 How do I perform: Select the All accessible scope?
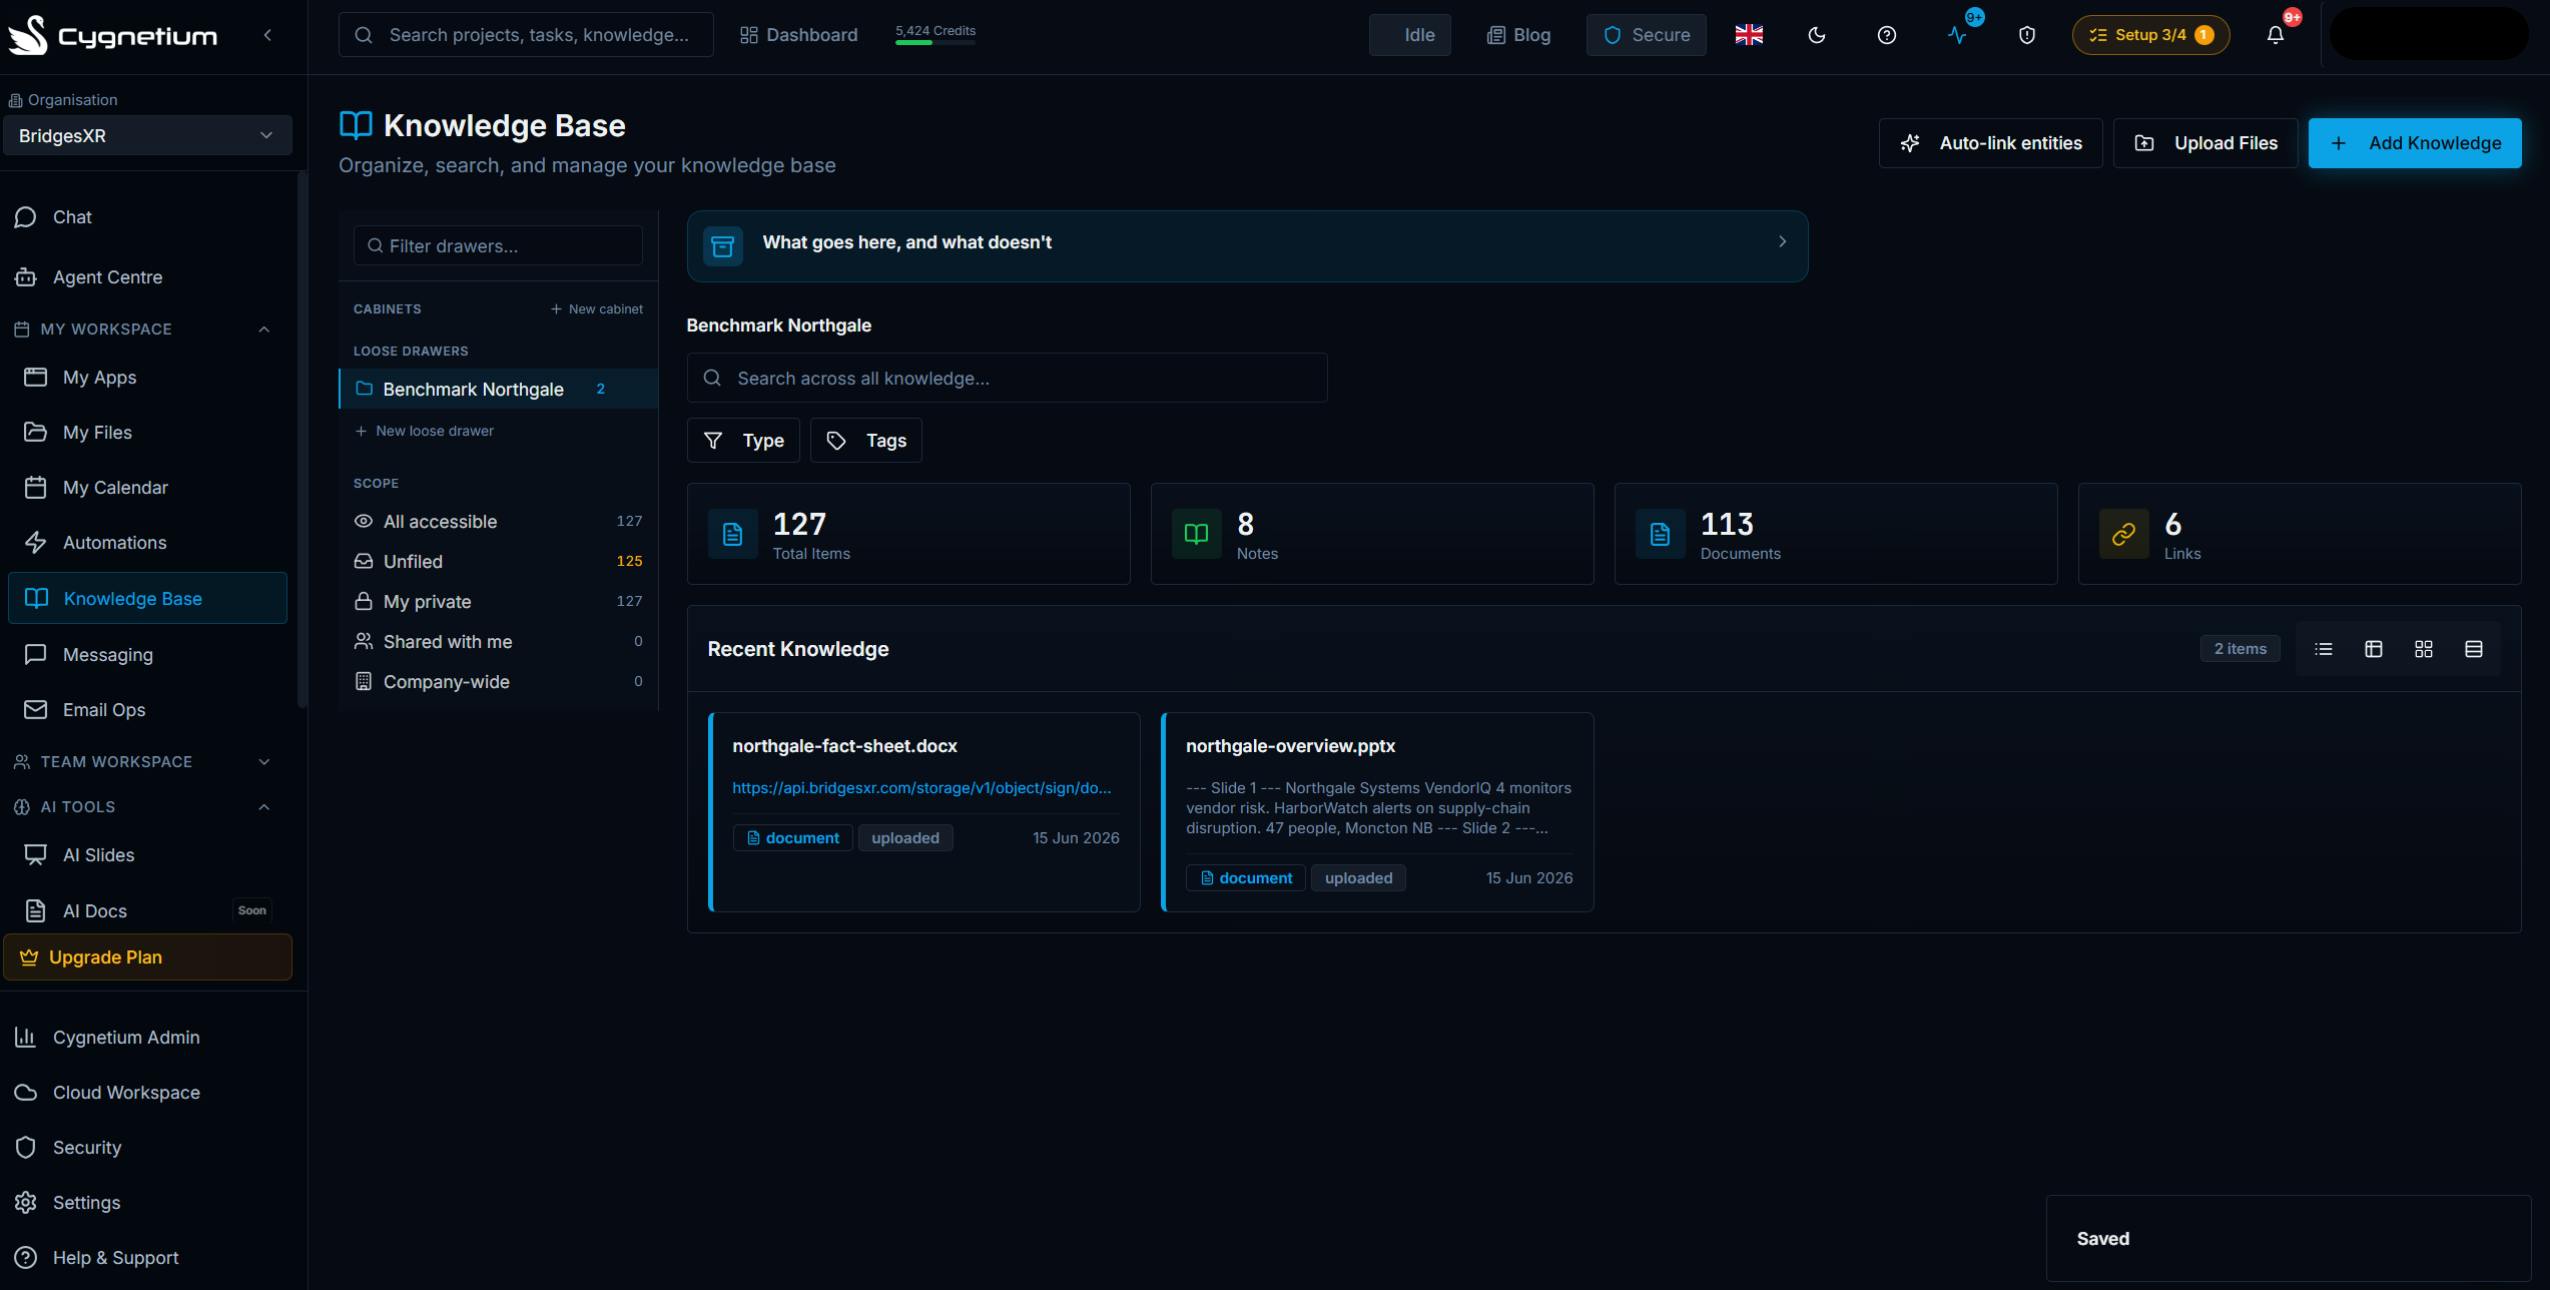(x=498, y=521)
